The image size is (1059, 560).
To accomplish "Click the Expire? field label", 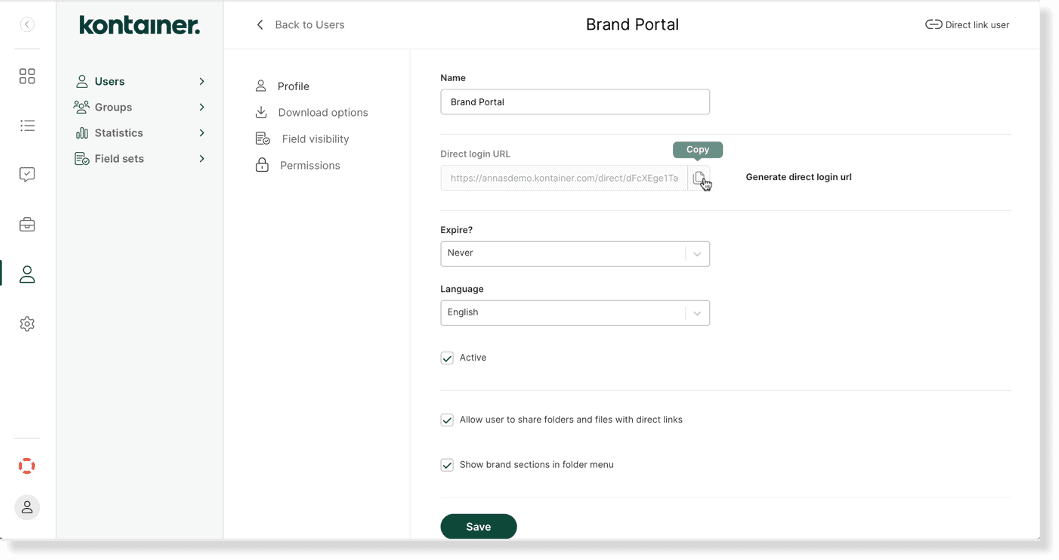I will 457,230.
